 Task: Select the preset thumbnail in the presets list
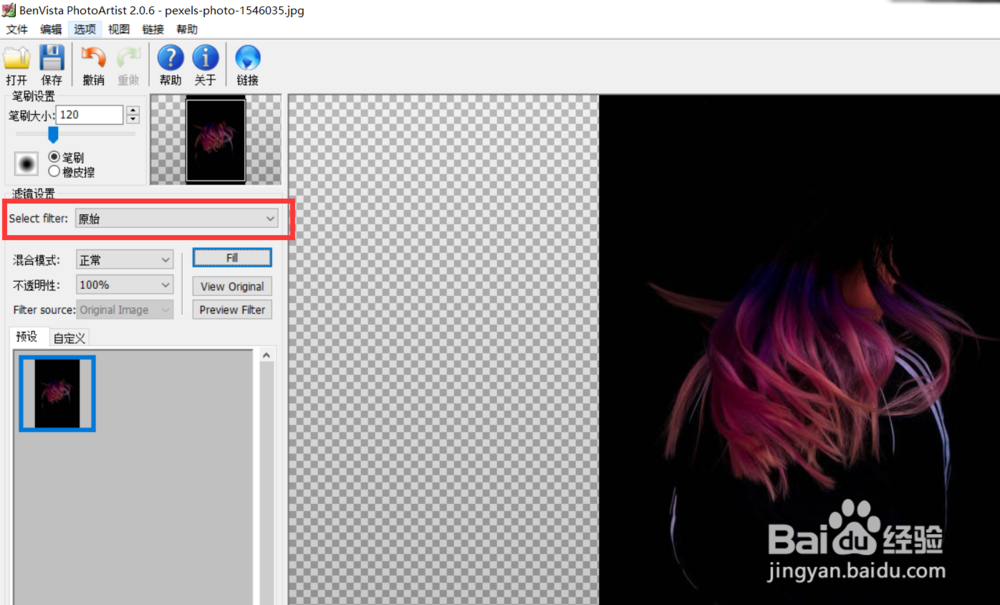57,393
